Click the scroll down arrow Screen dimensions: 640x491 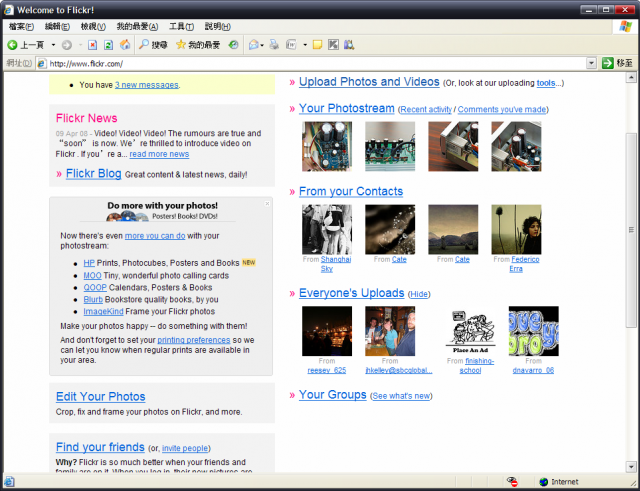click(x=631, y=467)
